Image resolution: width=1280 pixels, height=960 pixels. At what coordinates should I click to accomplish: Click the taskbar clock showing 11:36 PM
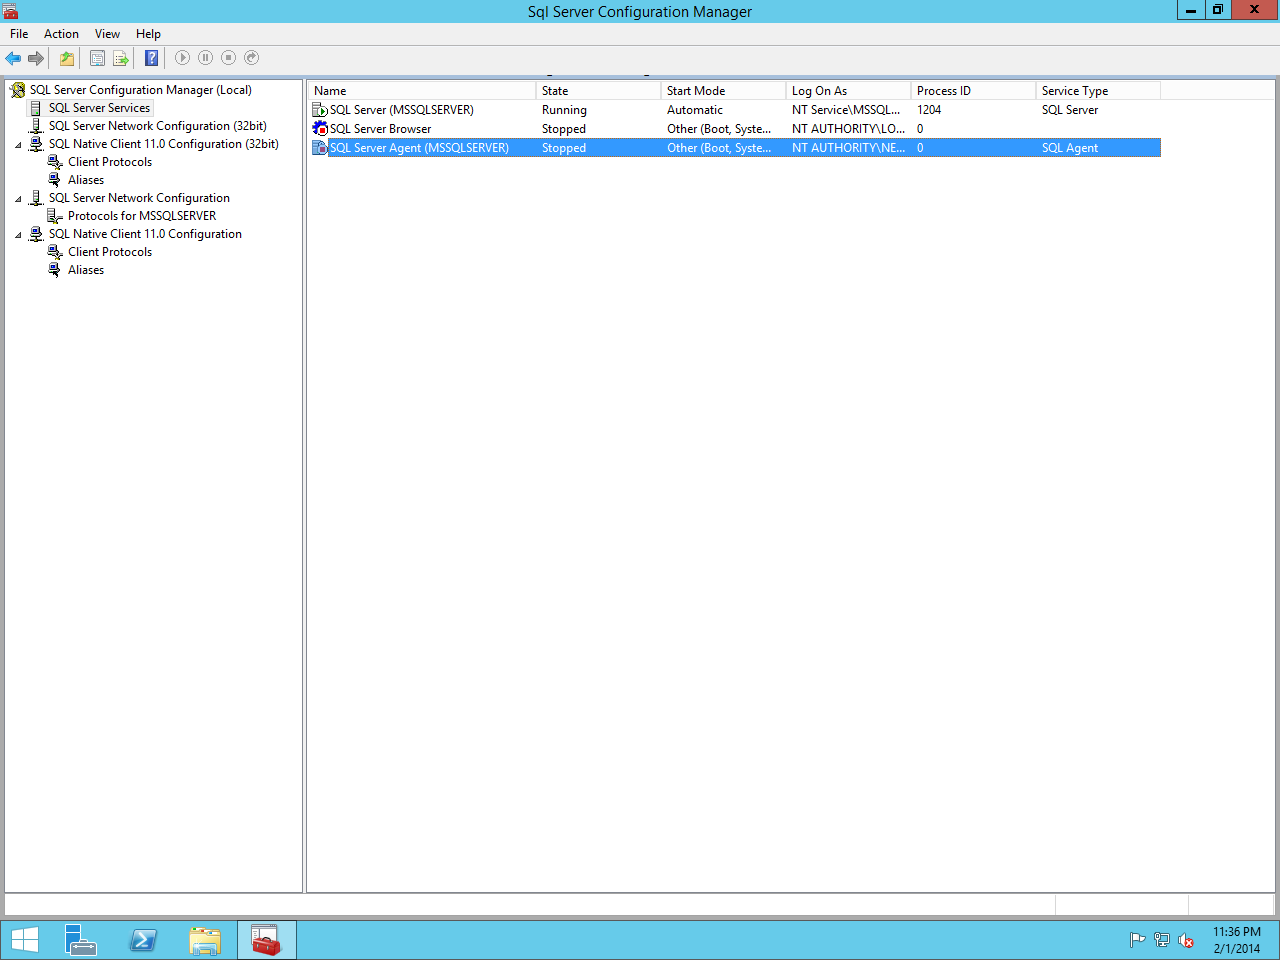1237,940
